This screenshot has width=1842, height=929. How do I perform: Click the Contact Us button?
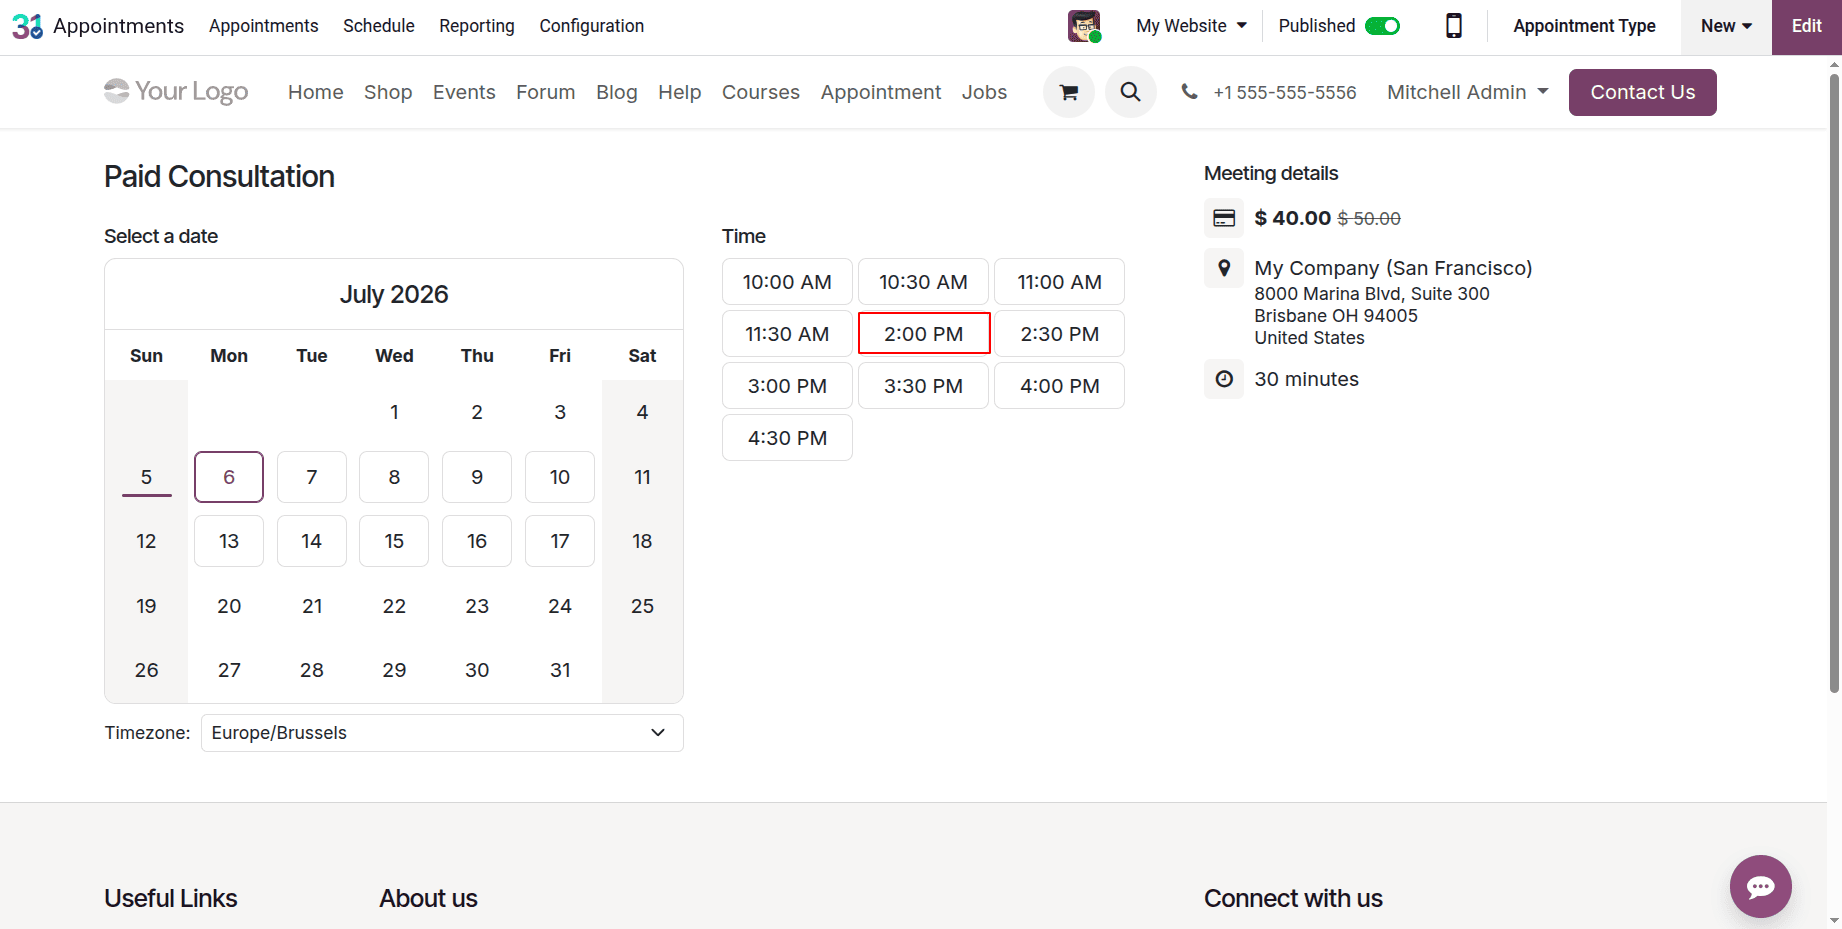click(1643, 92)
